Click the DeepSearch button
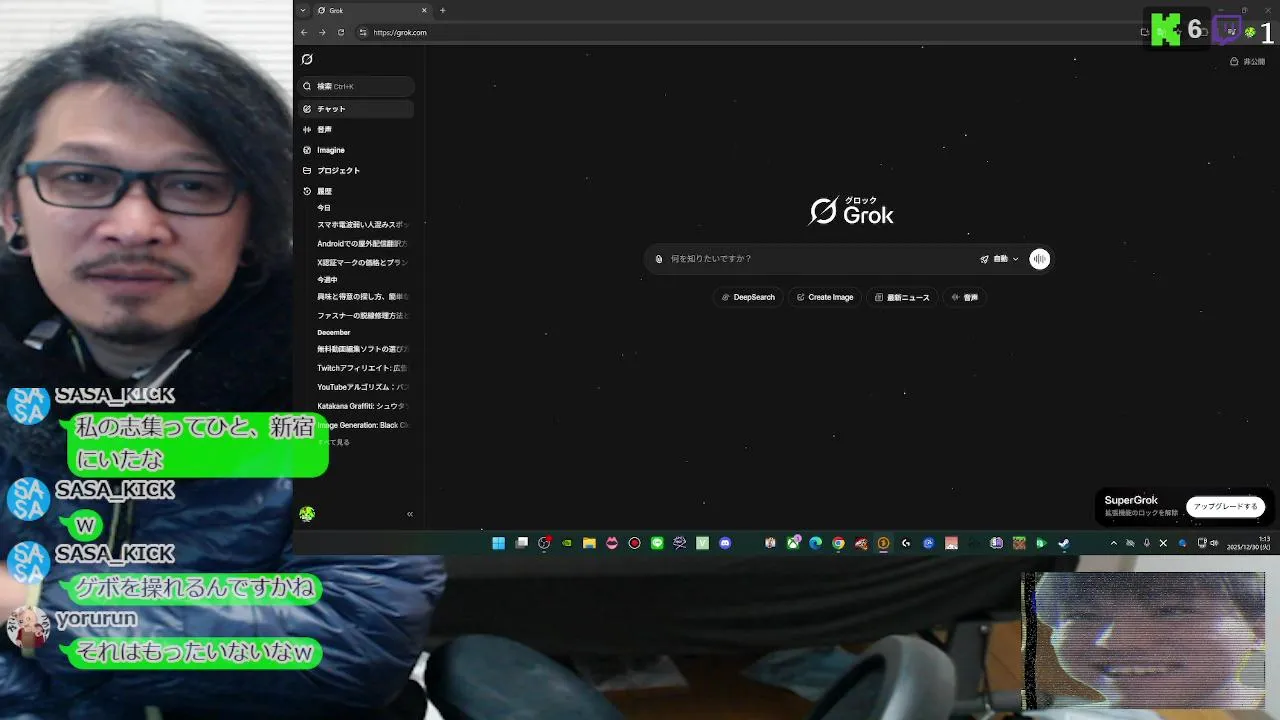The image size is (1280, 720). point(748,297)
